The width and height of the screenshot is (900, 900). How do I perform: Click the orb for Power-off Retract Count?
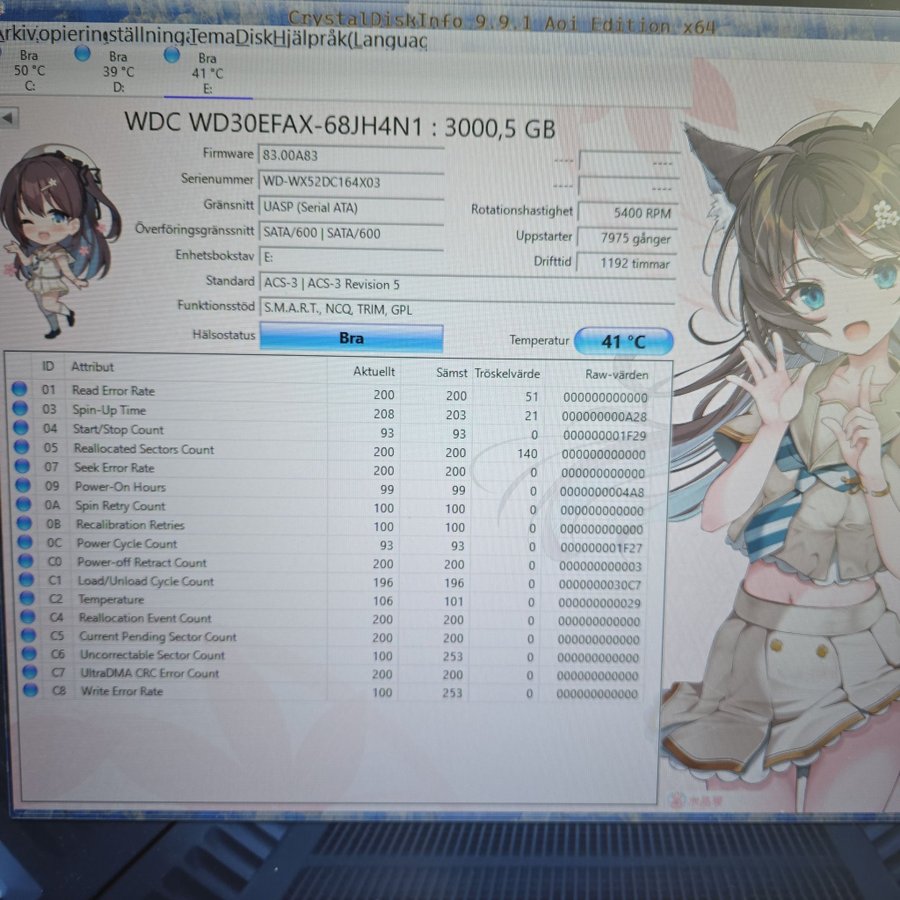point(25,561)
